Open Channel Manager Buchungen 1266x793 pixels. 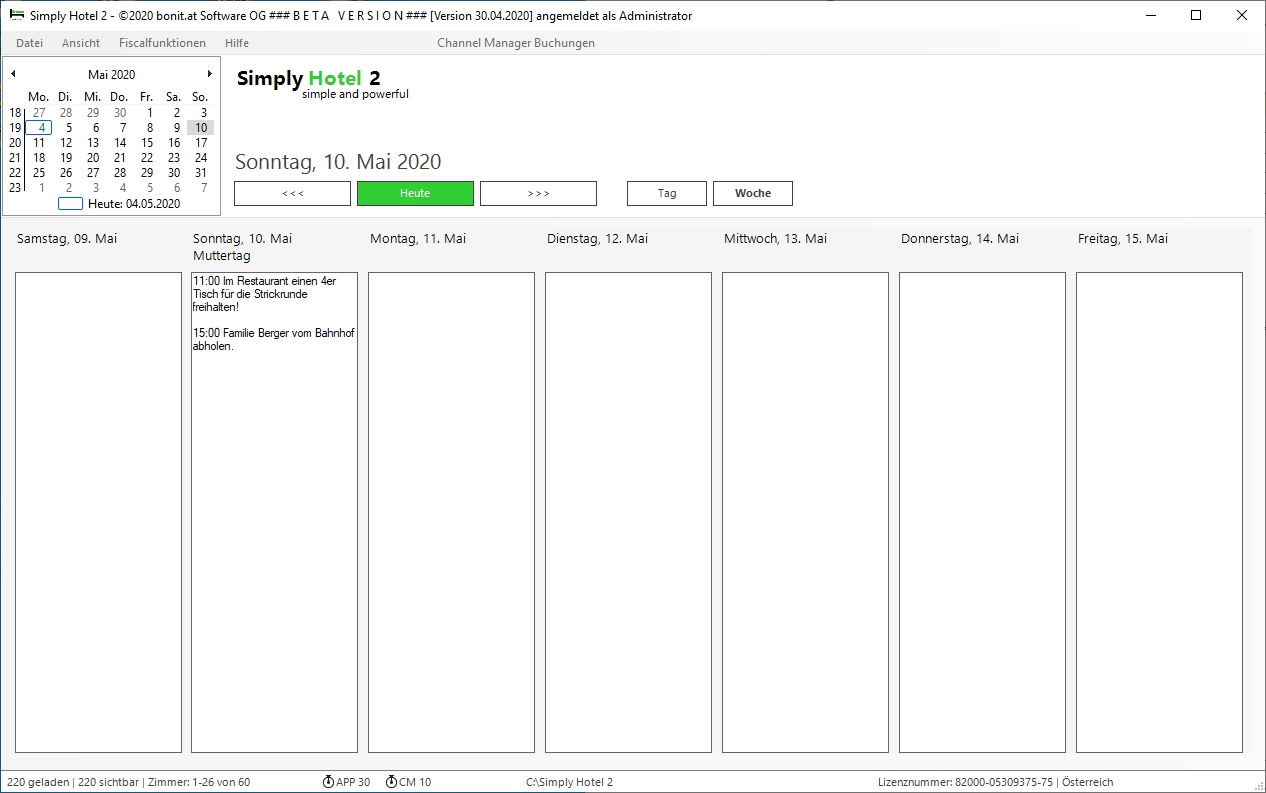click(516, 43)
